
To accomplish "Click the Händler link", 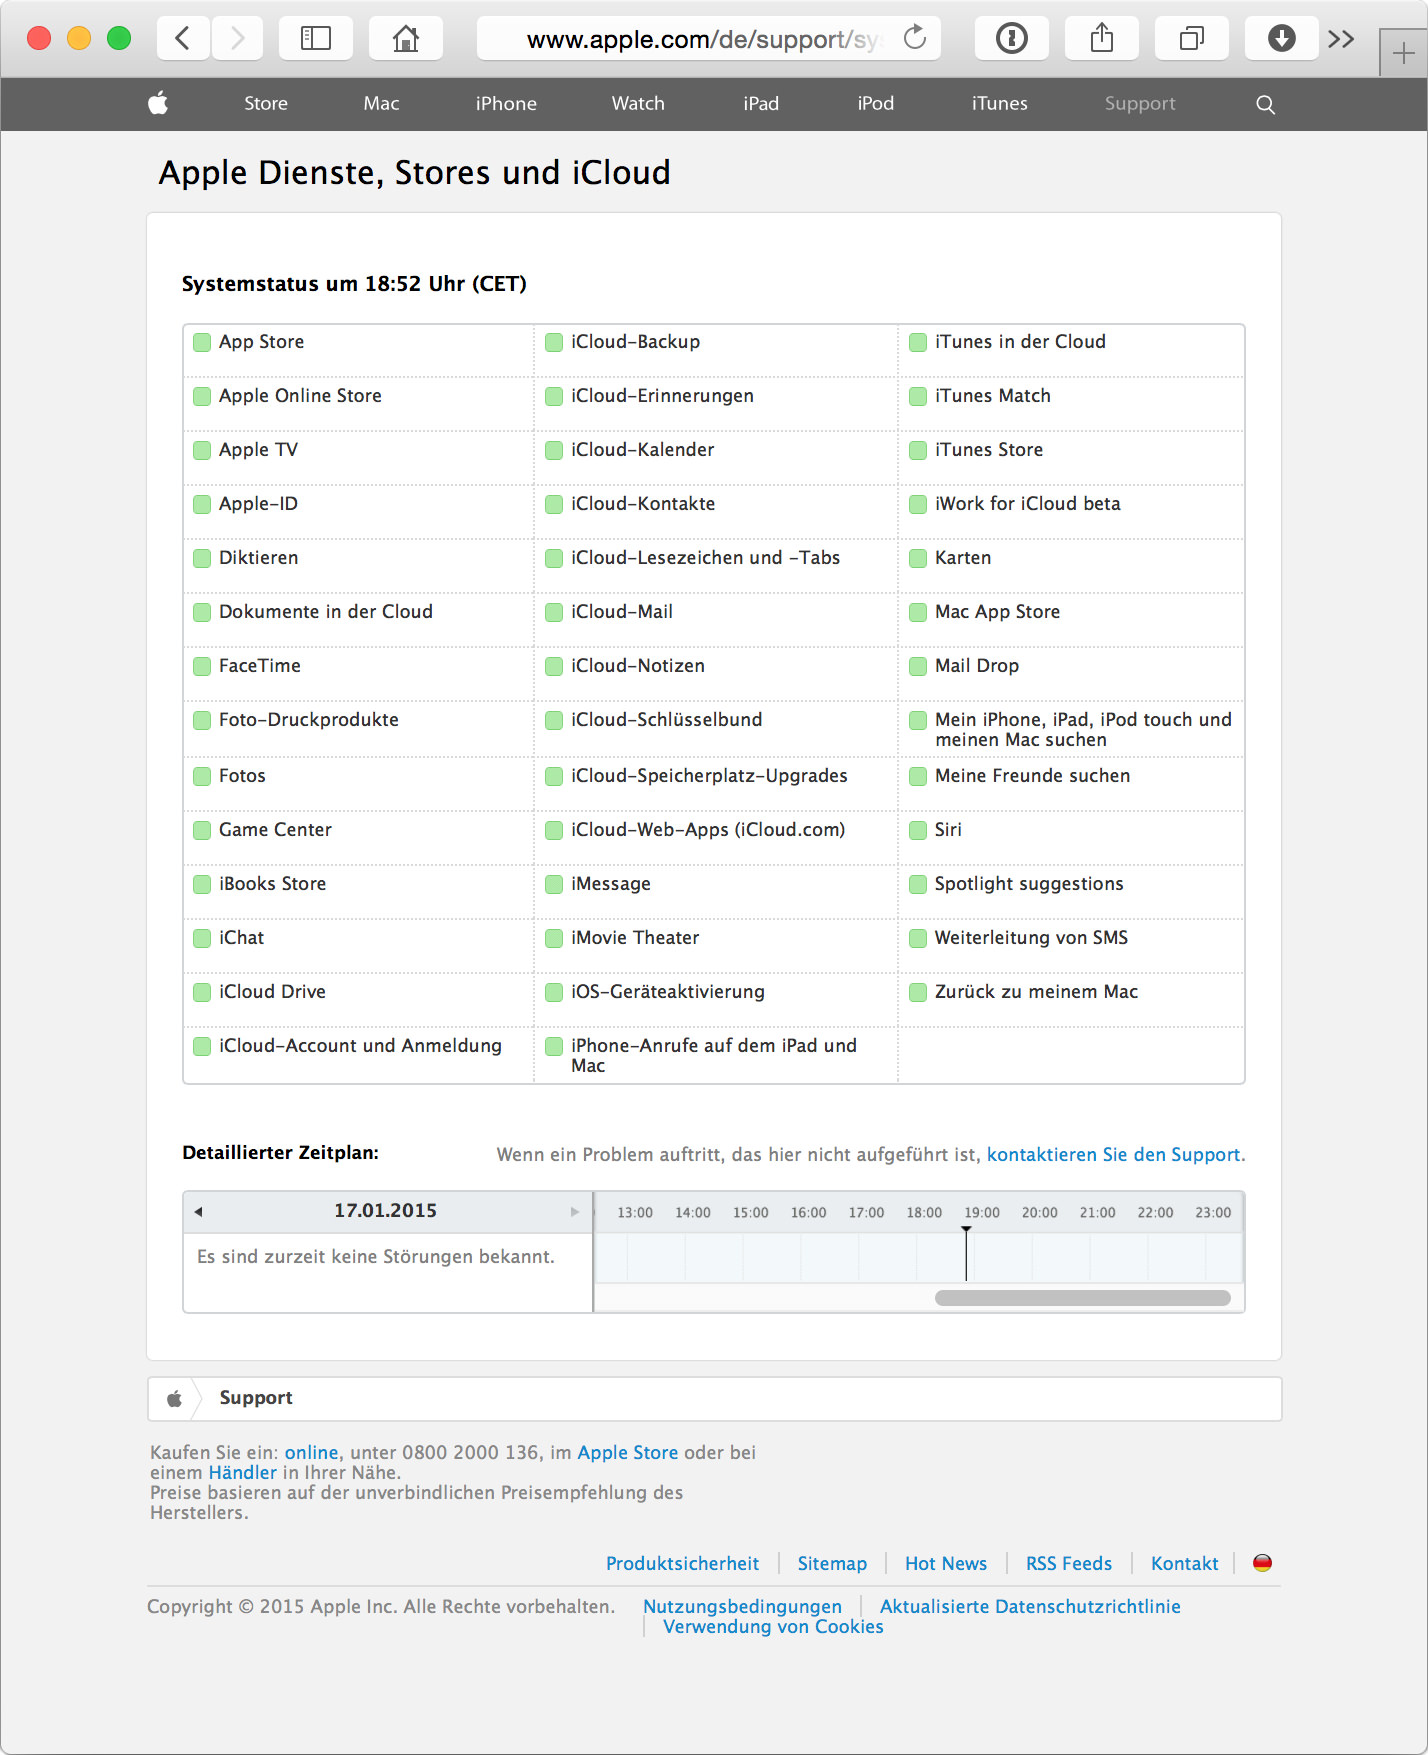I will click(242, 1472).
